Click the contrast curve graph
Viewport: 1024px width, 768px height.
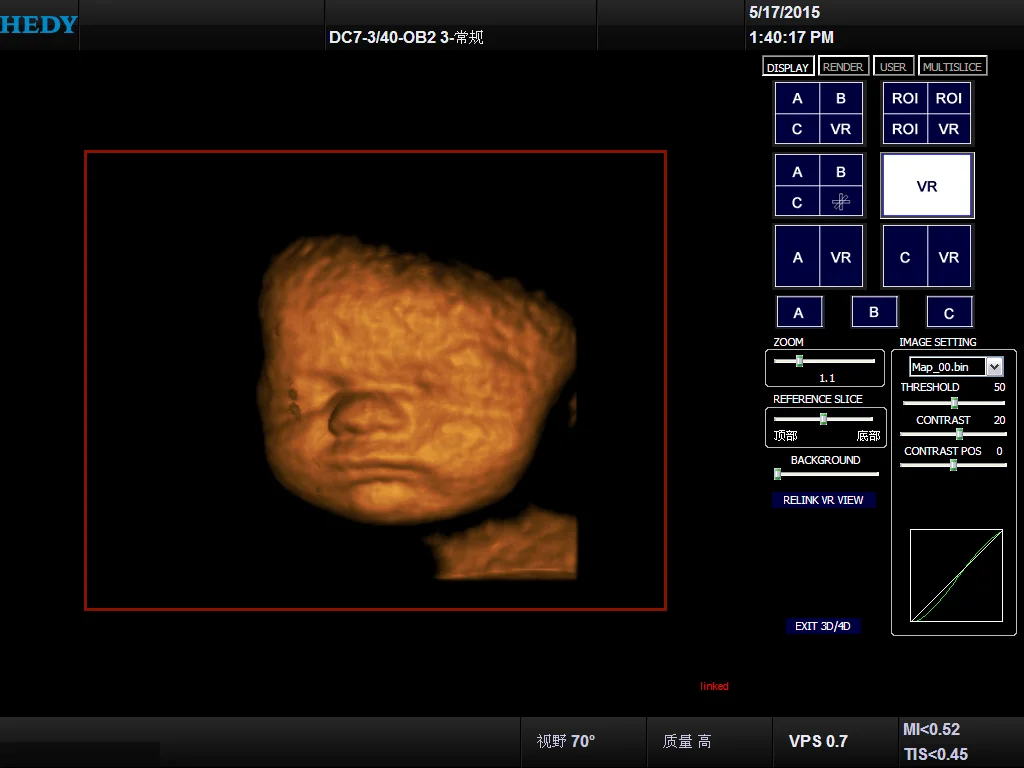956,575
